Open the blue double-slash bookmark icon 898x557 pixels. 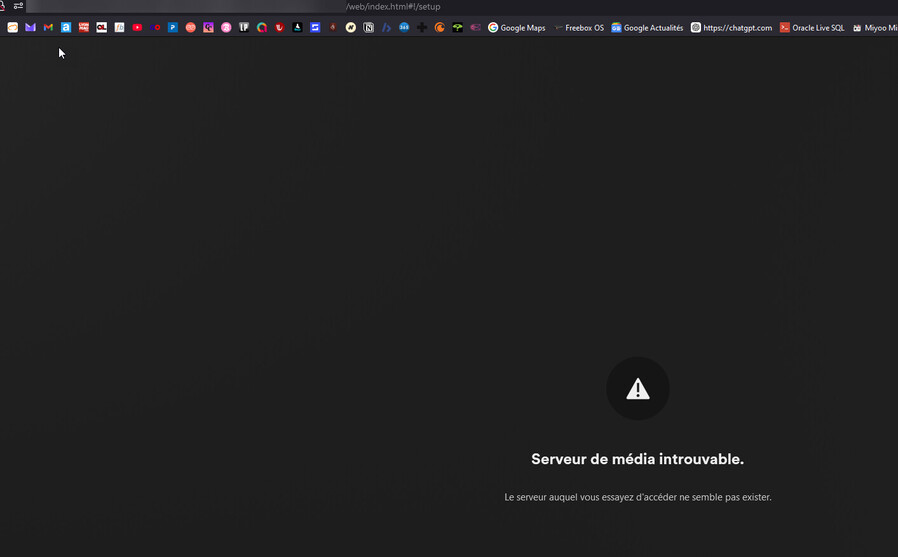tap(386, 27)
